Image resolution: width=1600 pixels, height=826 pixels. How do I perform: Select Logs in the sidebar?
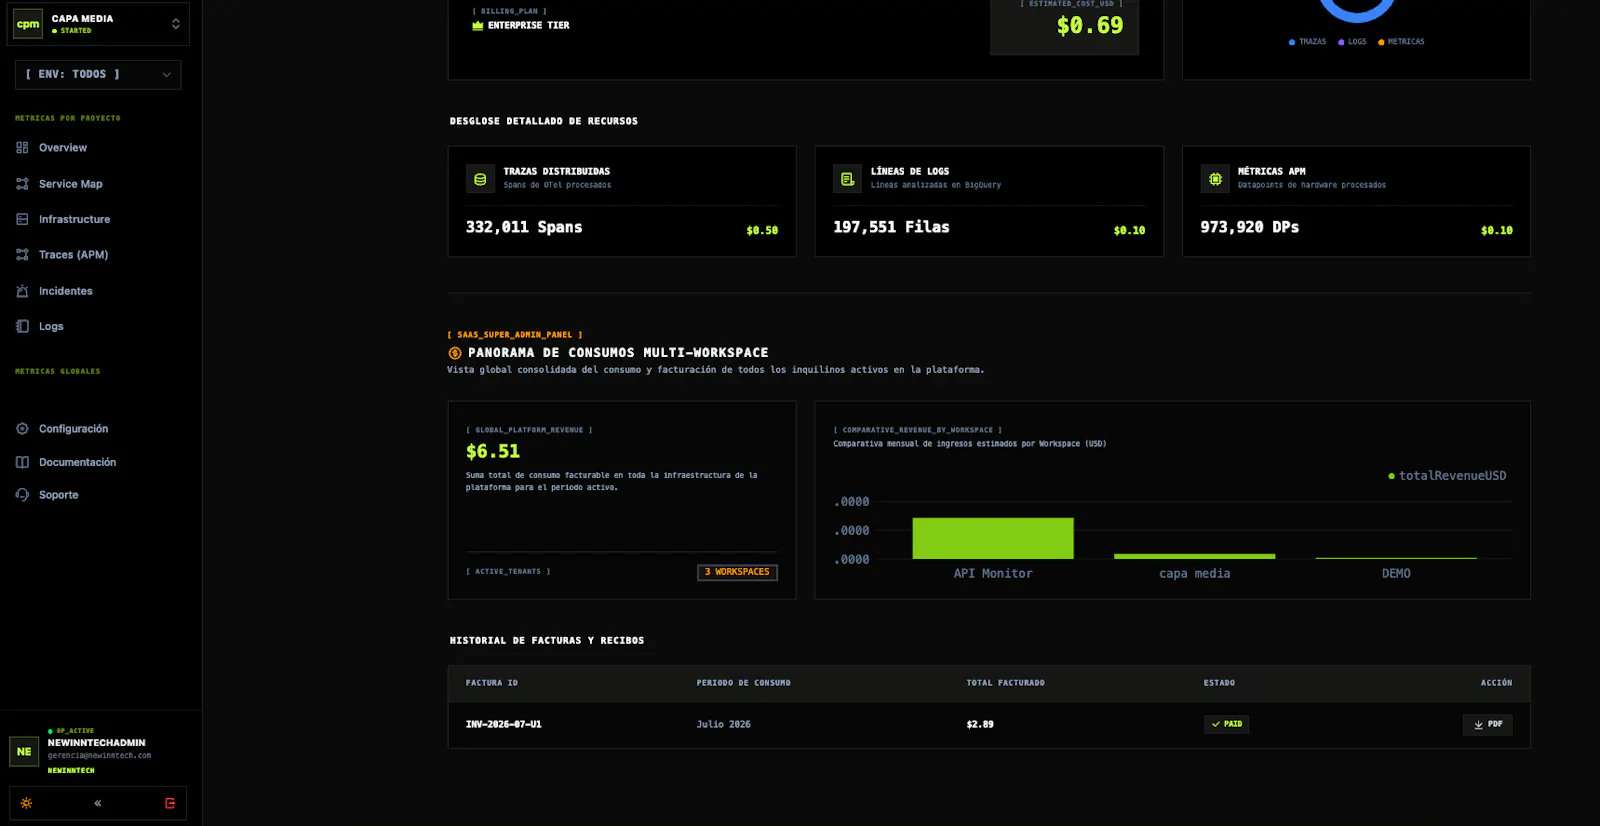coord(51,326)
